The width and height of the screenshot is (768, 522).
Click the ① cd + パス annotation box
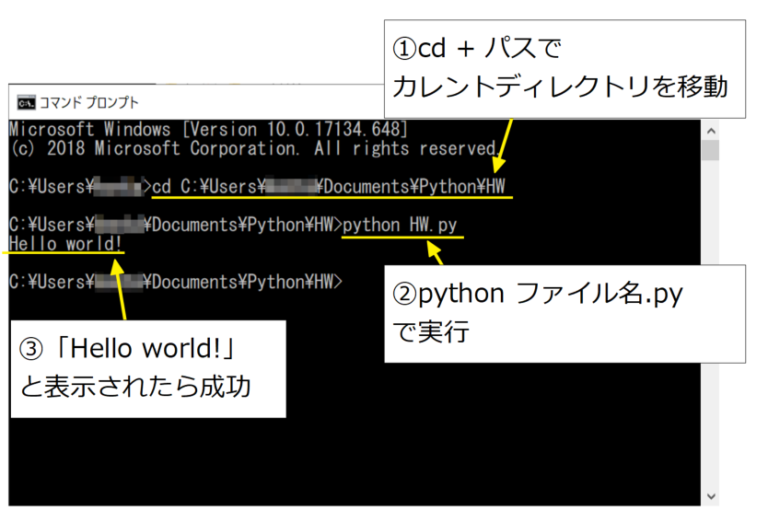point(564,70)
